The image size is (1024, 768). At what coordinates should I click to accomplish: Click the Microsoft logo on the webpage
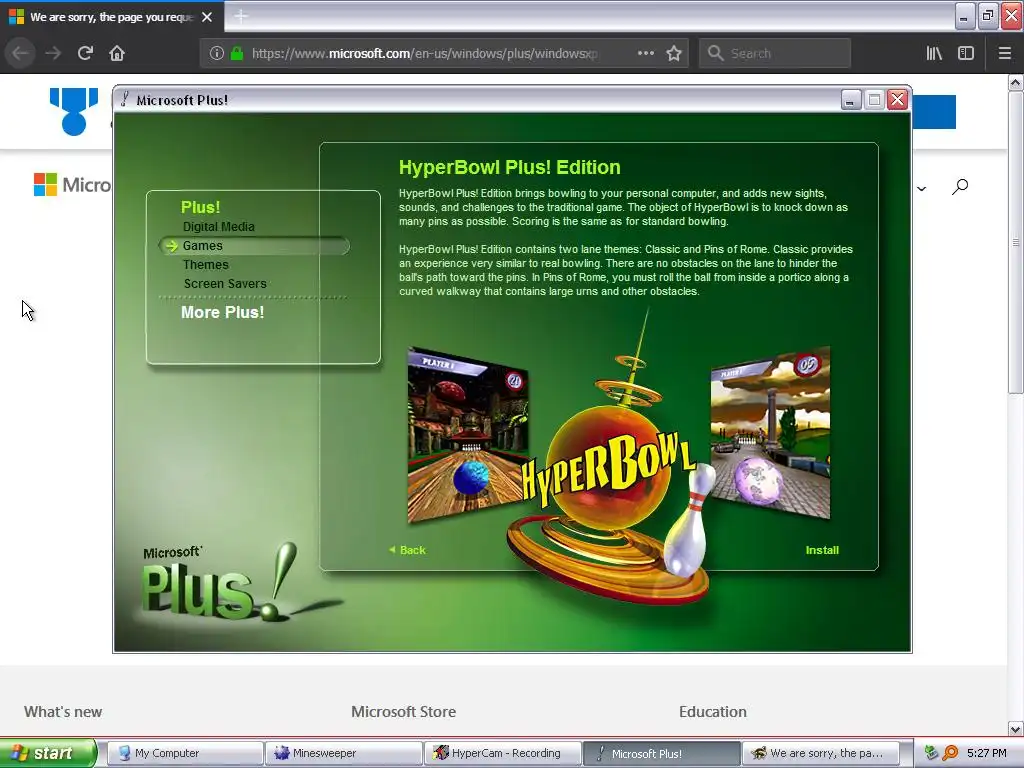pyautogui.click(x=72, y=185)
